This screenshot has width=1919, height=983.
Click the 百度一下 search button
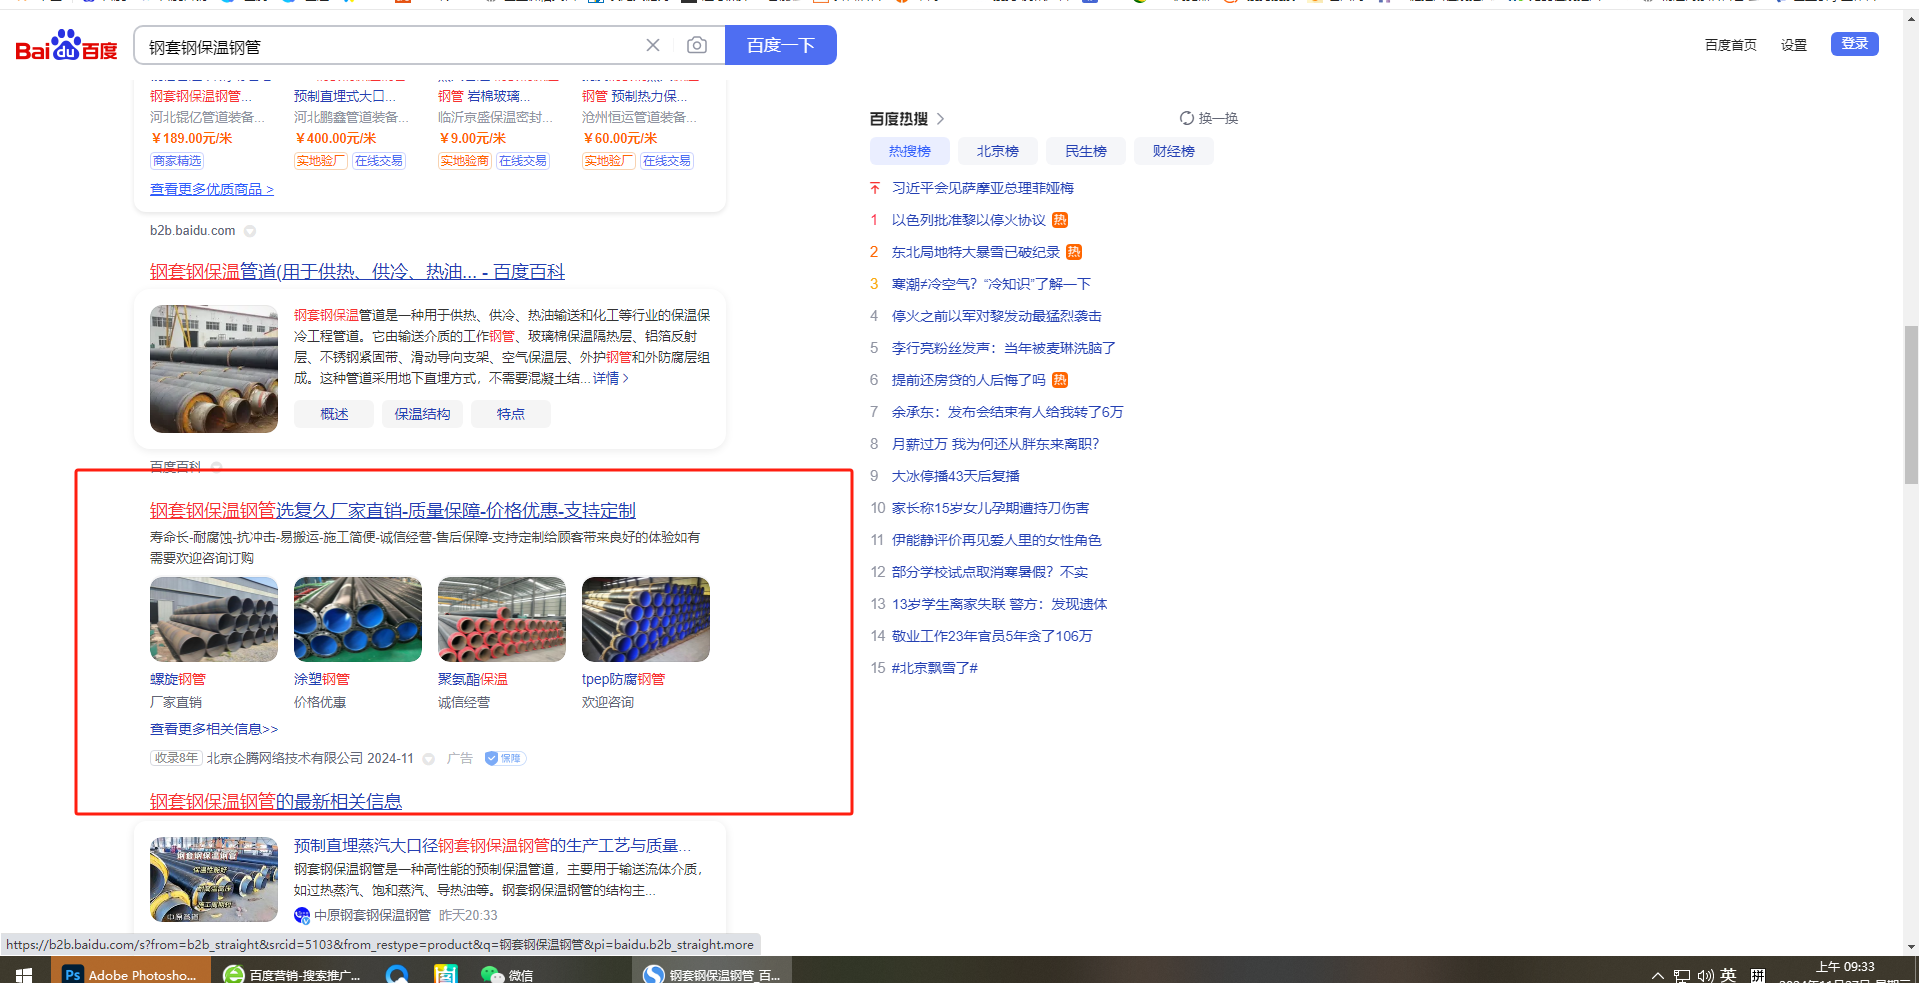coord(781,45)
